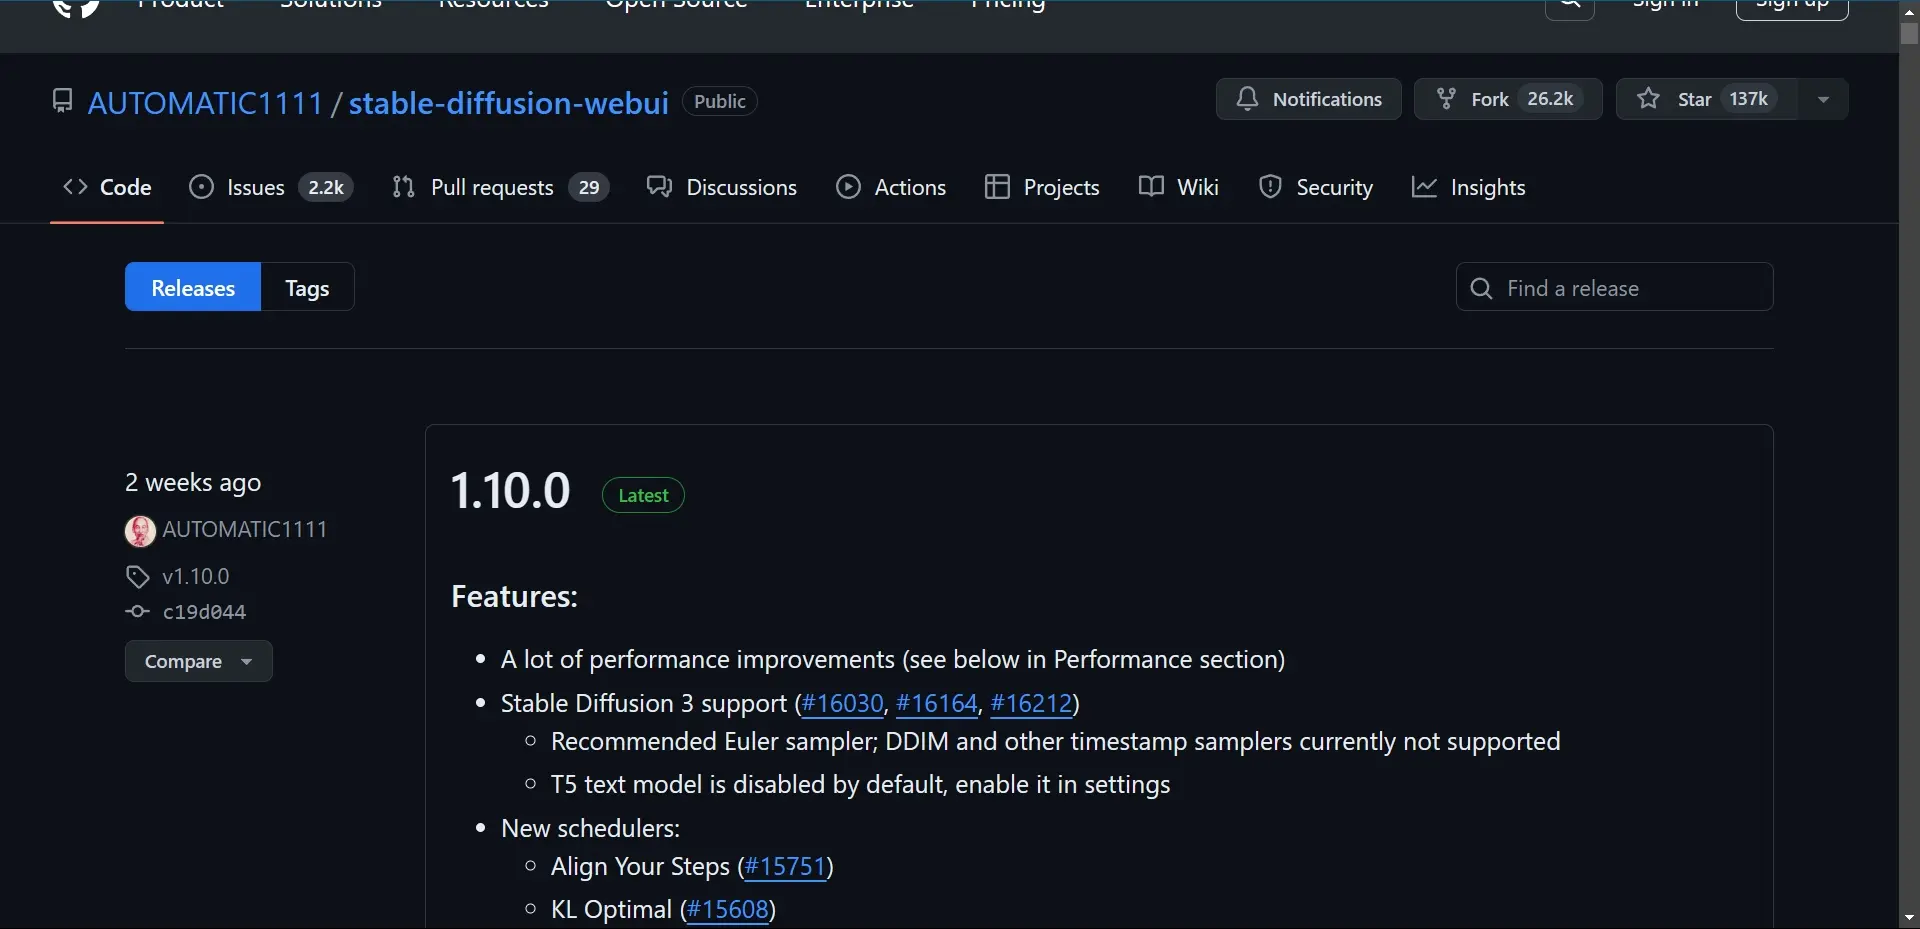Image resolution: width=1920 pixels, height=929 pixels.
Task: Open the AUTOMATIC1111 author name link
Action: coord(245,530)
